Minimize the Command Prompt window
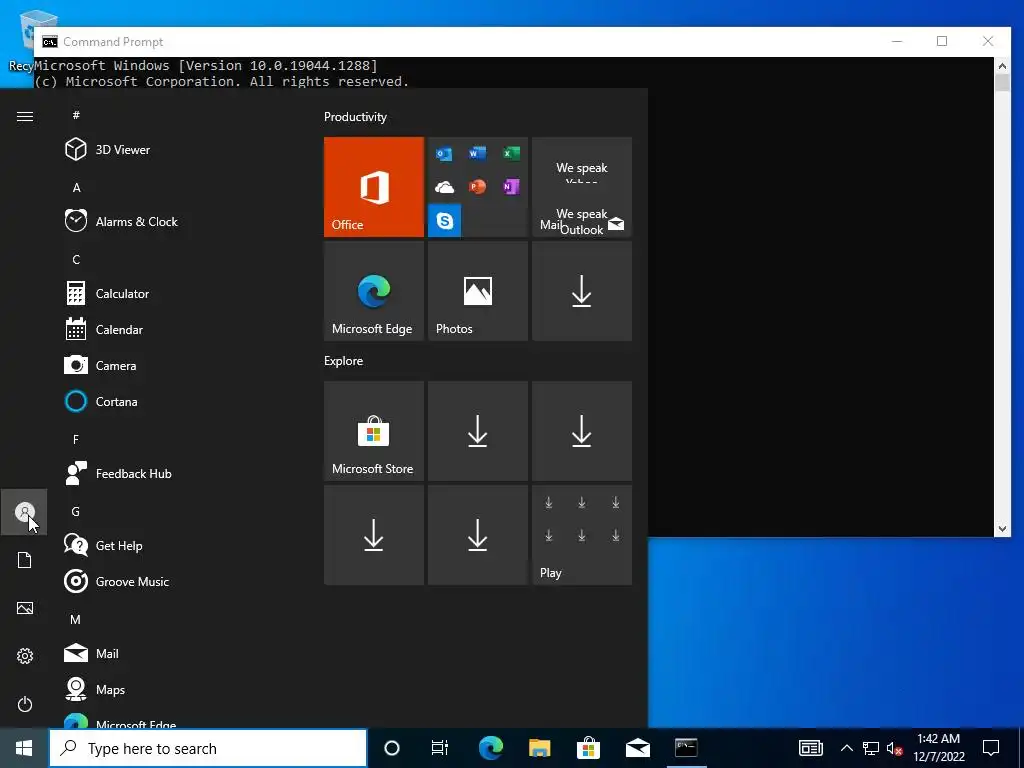This screenshot has height=768, width=1024. pos(897,41)
